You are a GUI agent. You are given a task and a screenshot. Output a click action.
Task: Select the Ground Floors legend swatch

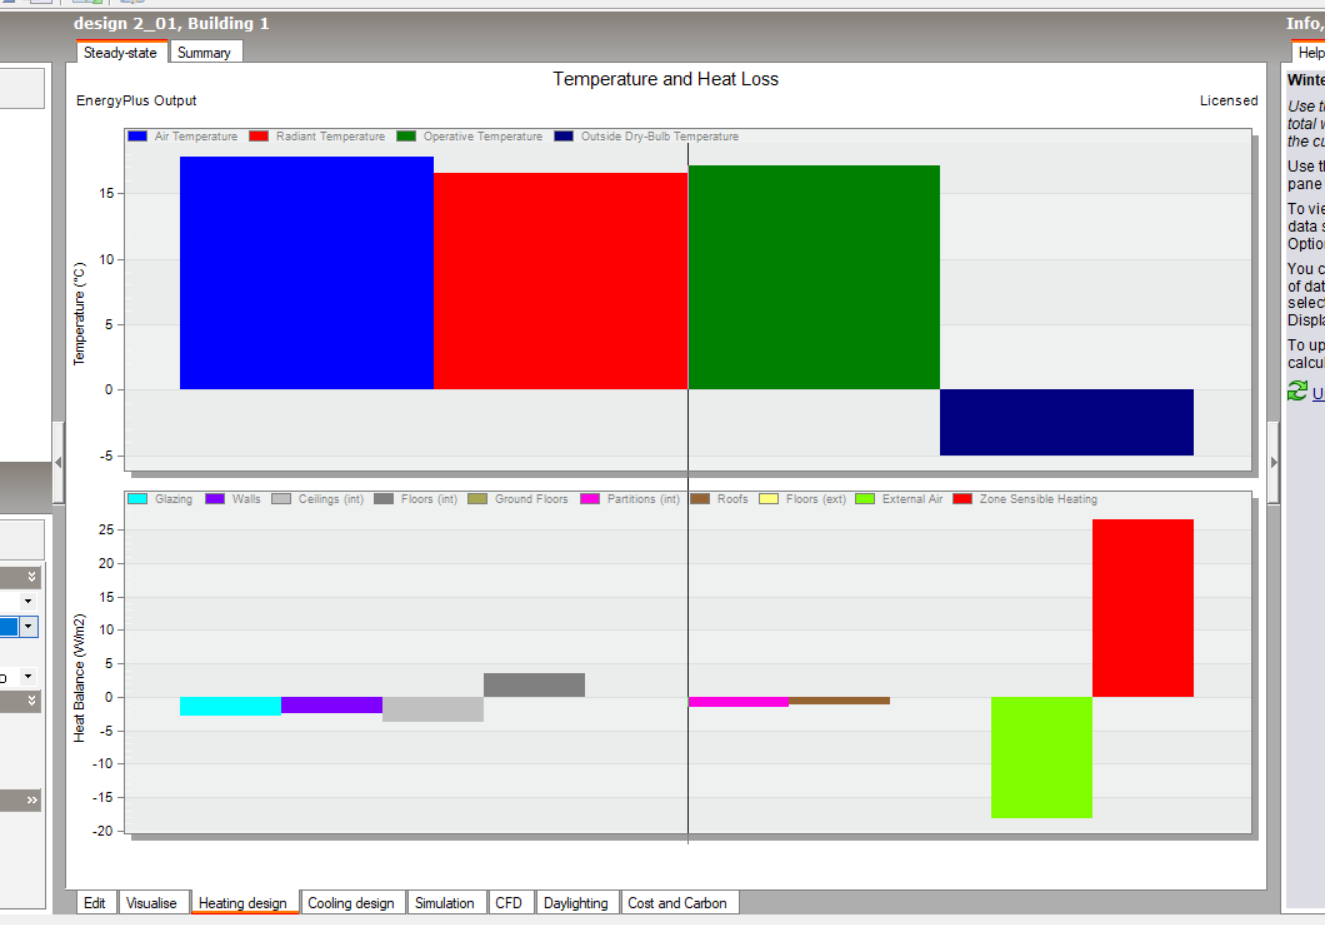[478, 499]
